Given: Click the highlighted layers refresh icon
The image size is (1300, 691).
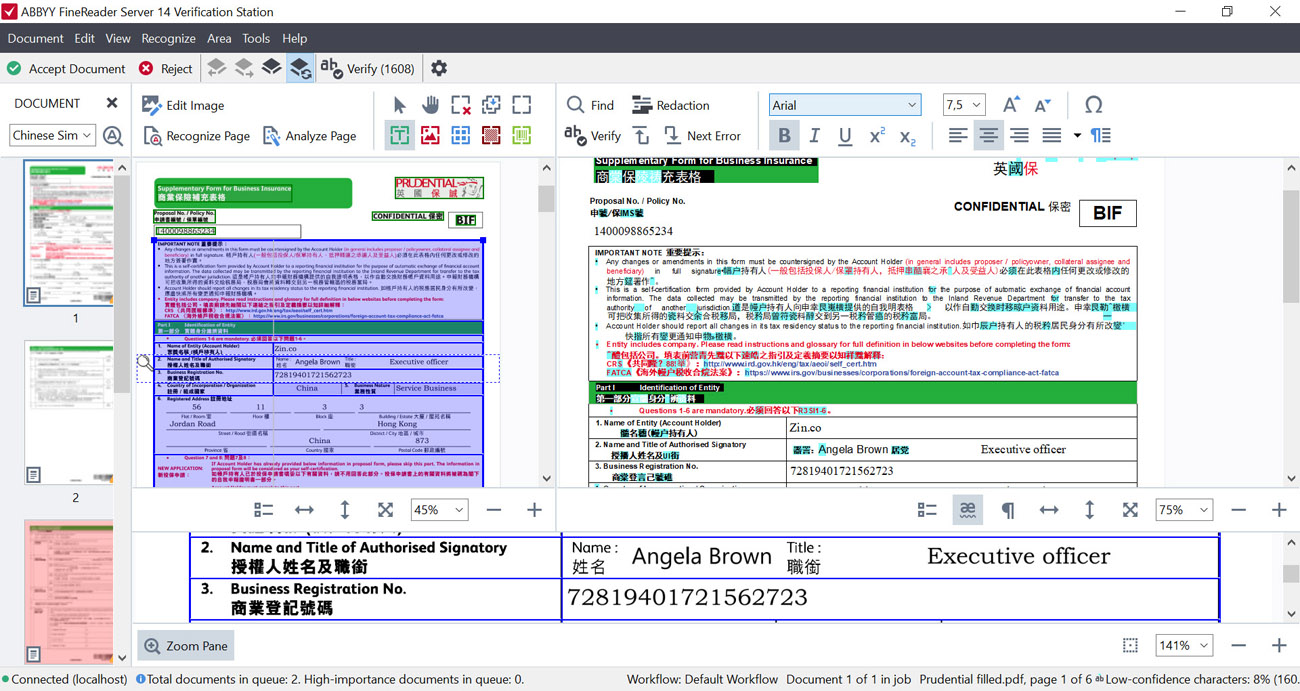Looking at the screenshot, I should (x=300, y=68).
